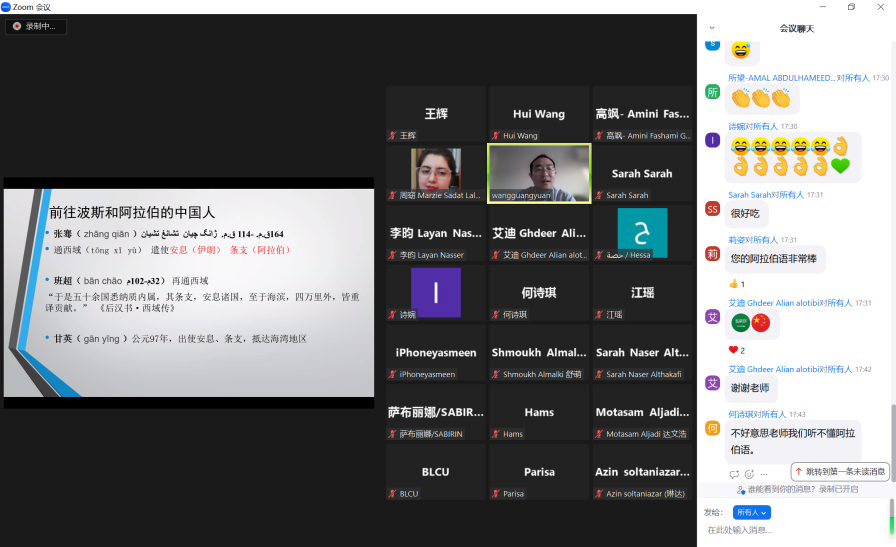Click the muted mic icon on Parisa's tile
The width and height of the screenshot is (896, 547).
pos(495,493)
